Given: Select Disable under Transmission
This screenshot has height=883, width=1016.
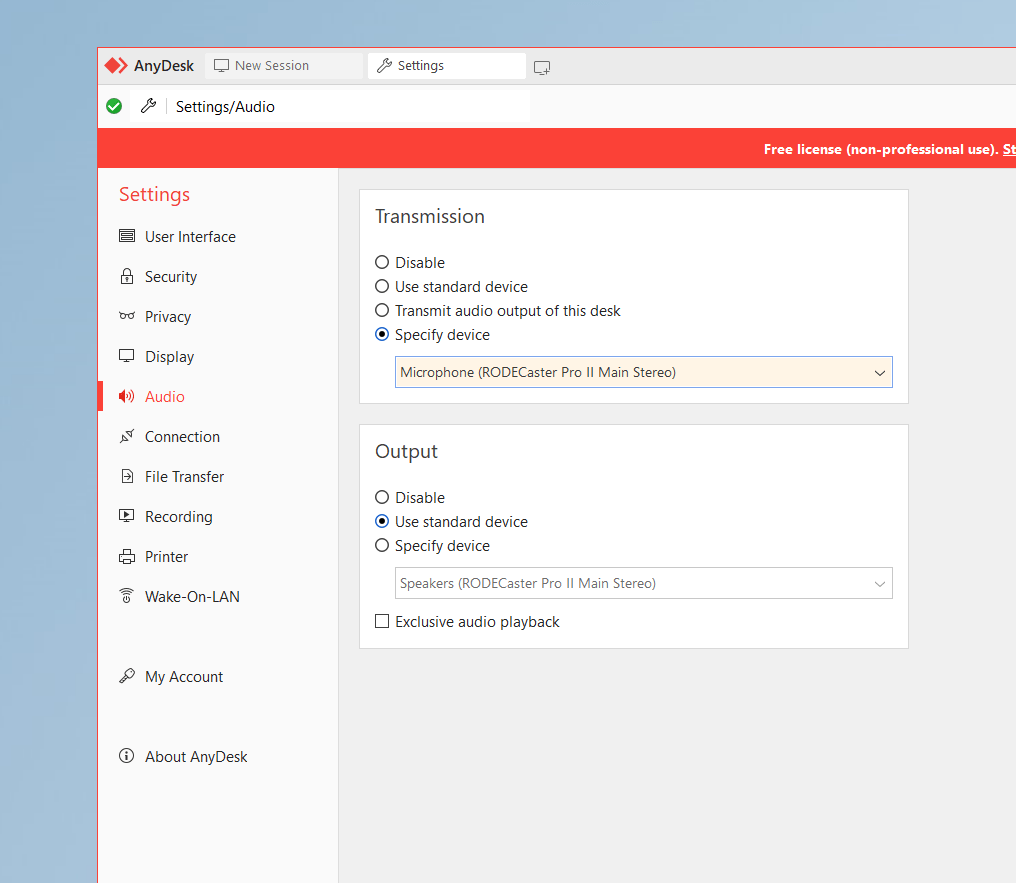Looking at the screenshot, I should point(382,262).
